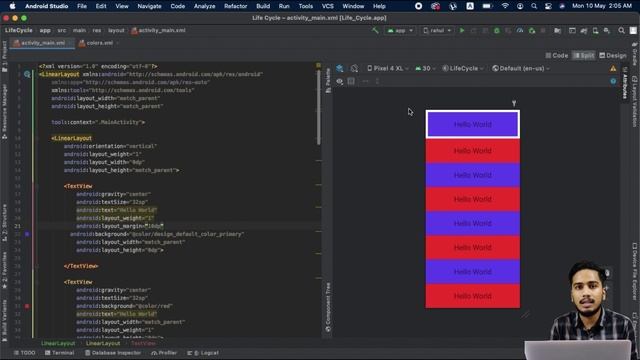
Task: Open the Layout Validation tool window
Action: tap(635, 101)
